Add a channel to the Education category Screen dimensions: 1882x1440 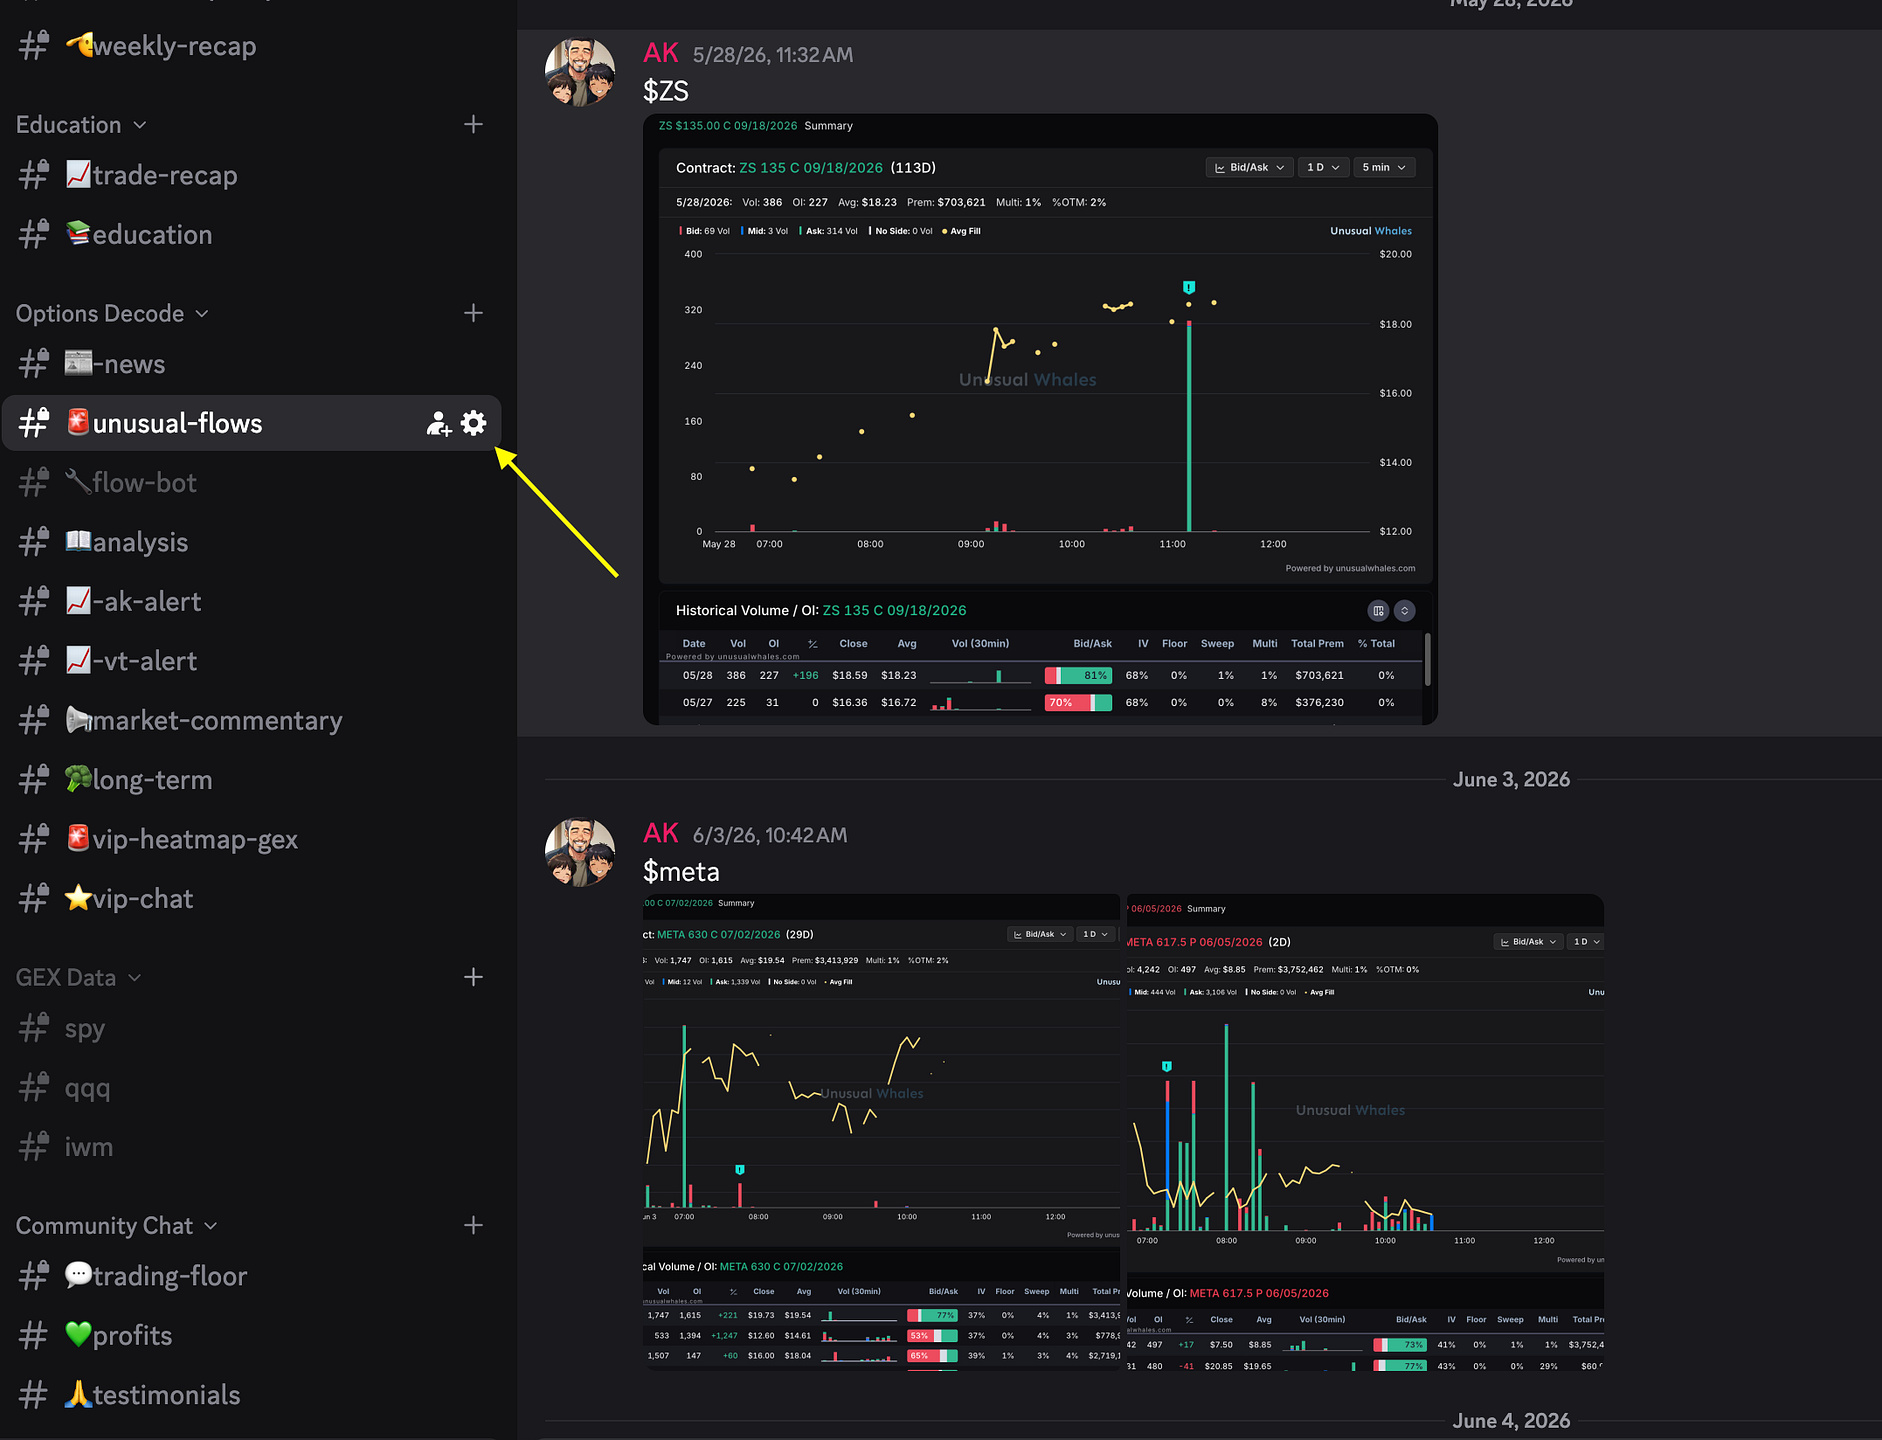pos(474,124)
